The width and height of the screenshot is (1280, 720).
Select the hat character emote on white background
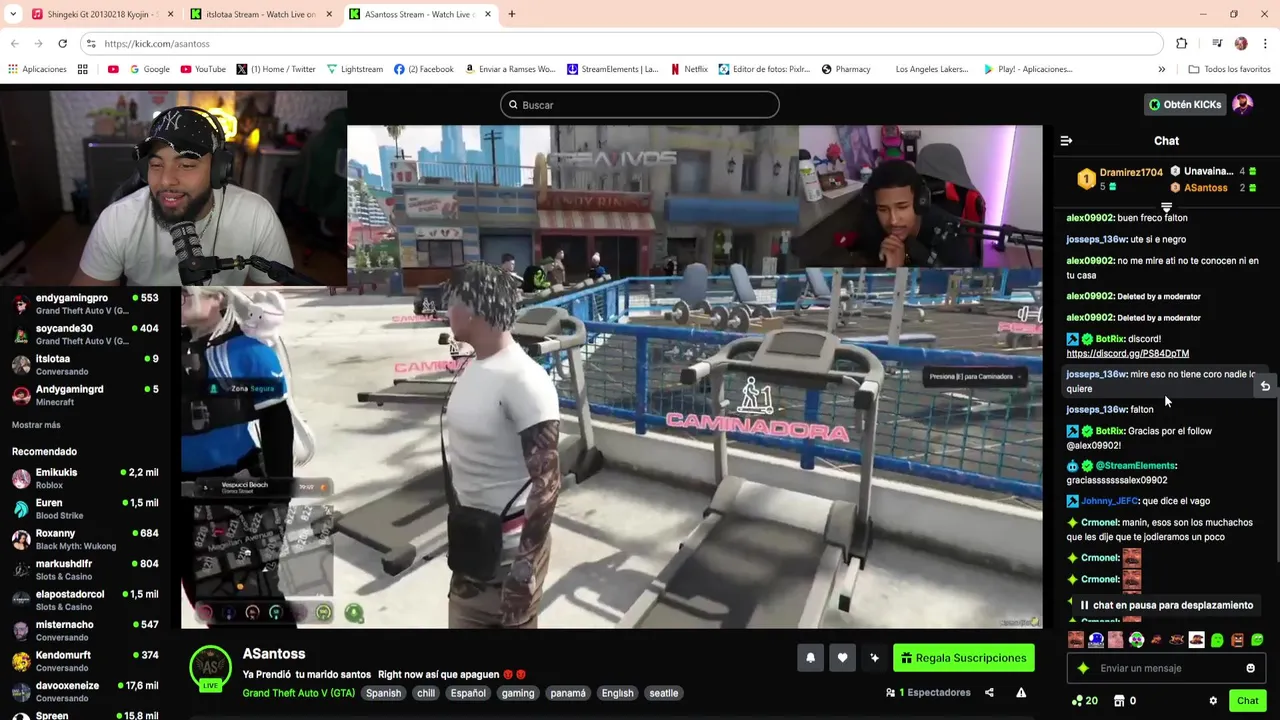[1196, 640]
